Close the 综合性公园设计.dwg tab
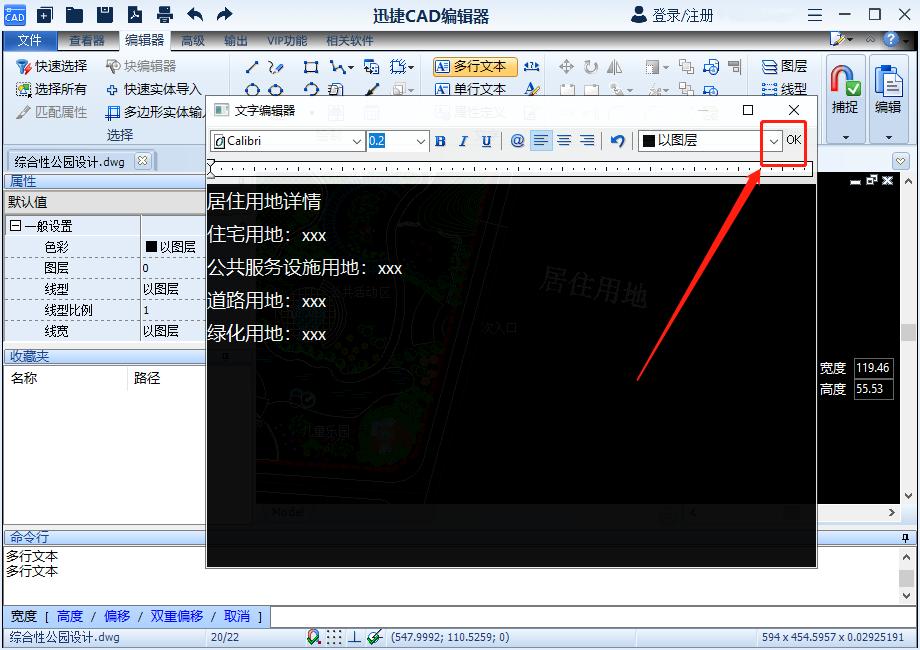920x650 pixels. 143,160
